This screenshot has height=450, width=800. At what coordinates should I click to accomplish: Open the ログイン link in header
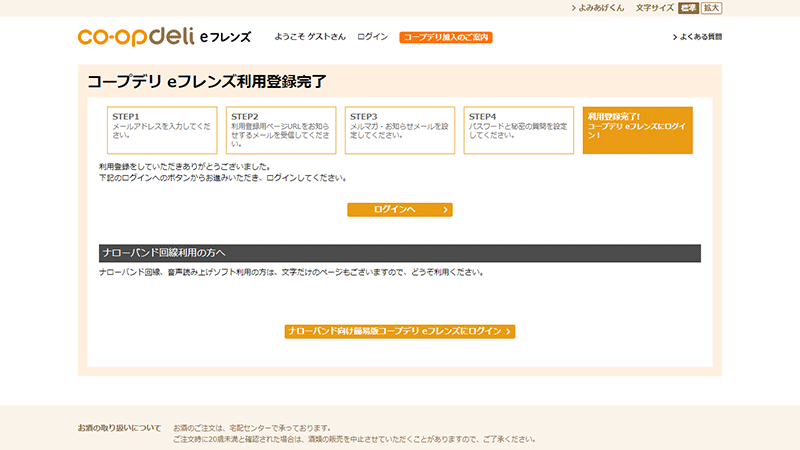pyautogui.click(x=372, y=37)
